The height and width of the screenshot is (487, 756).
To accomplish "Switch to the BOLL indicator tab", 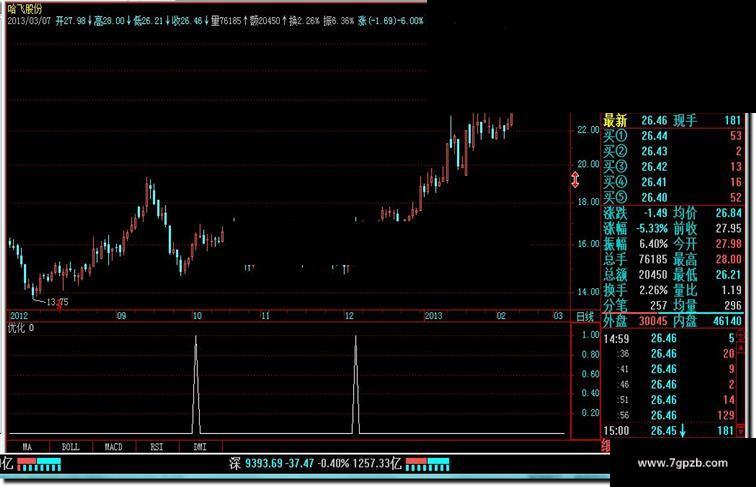I will pos(70,447).
